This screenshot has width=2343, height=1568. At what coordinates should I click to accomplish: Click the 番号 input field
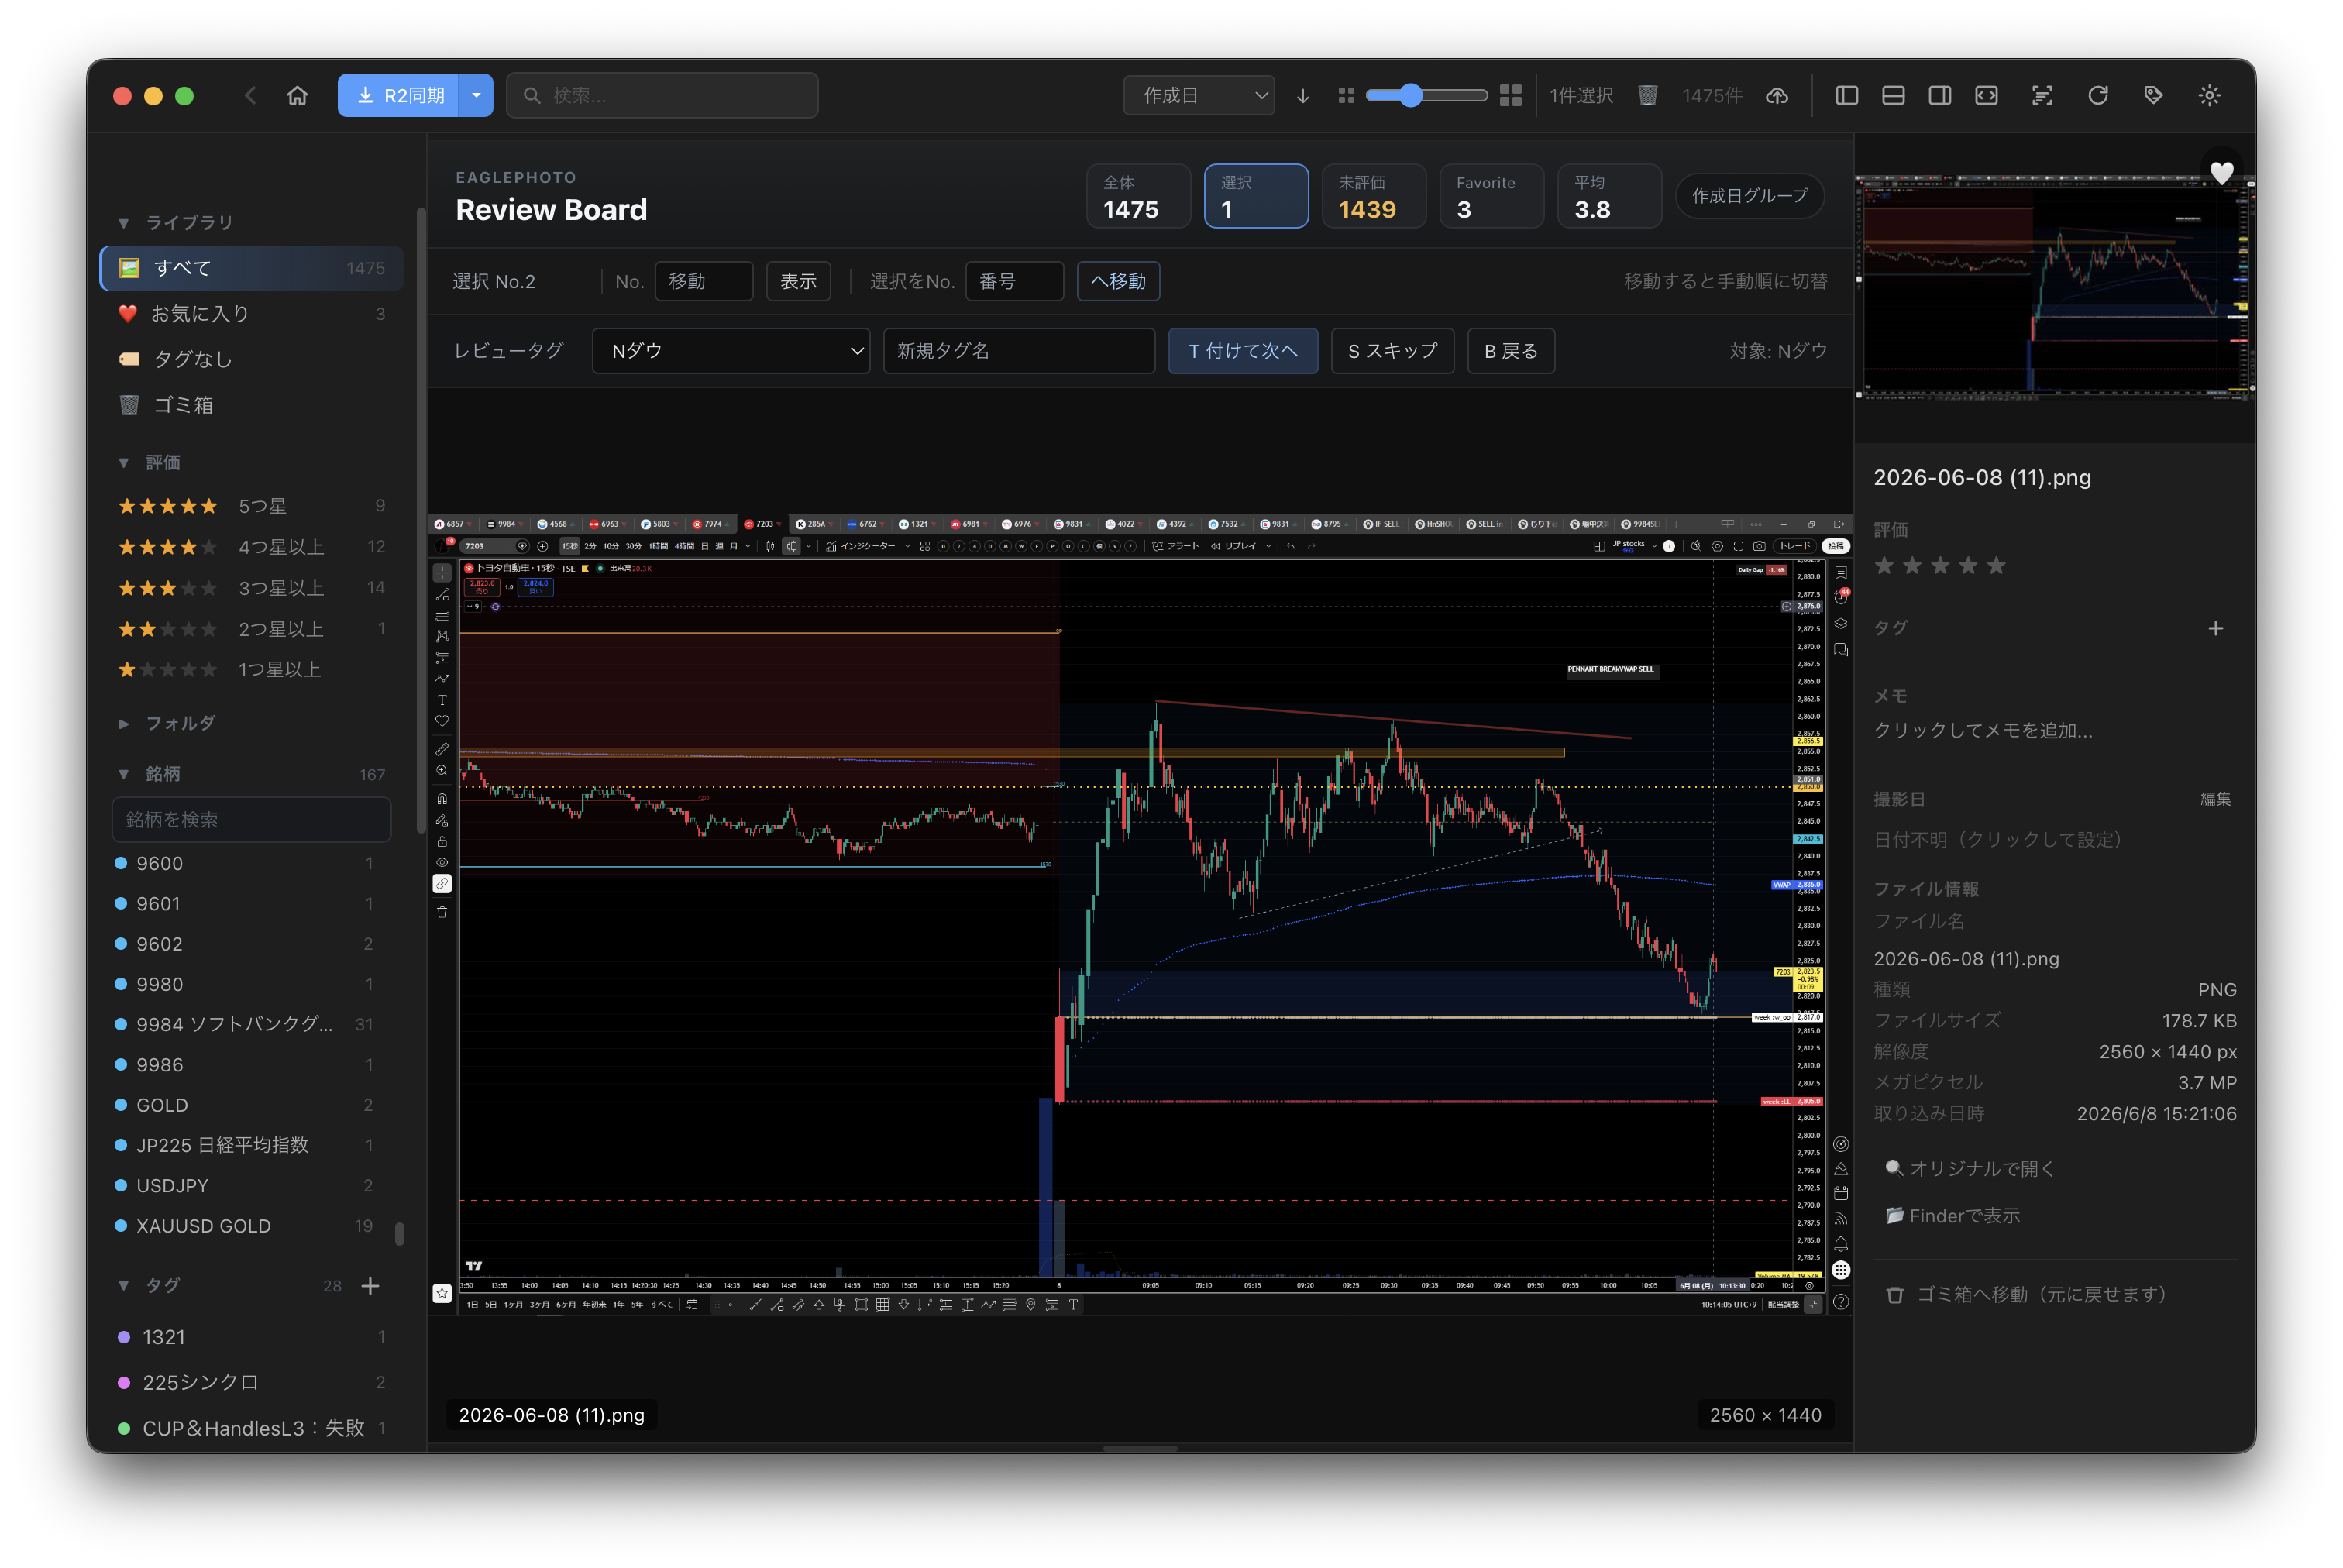pyautogui.click(x=1014, y=281)
